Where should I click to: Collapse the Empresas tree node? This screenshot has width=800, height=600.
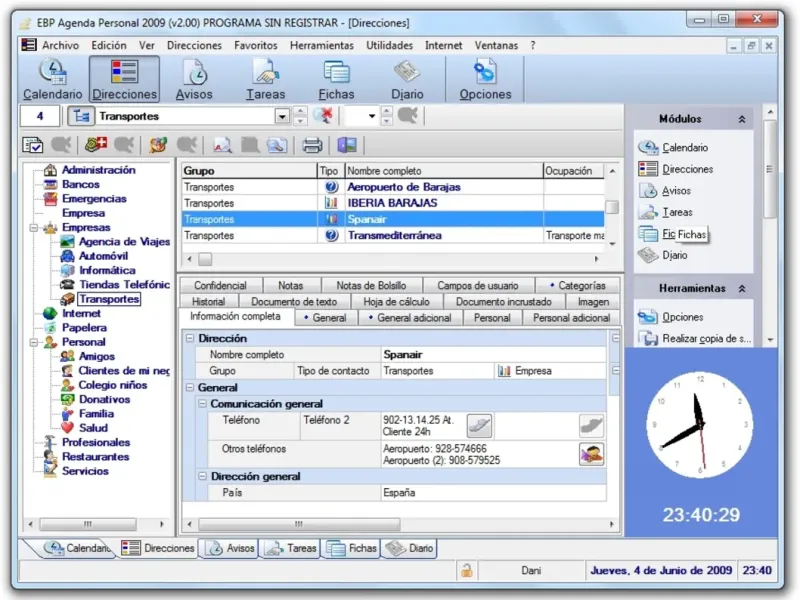(32, 227)
